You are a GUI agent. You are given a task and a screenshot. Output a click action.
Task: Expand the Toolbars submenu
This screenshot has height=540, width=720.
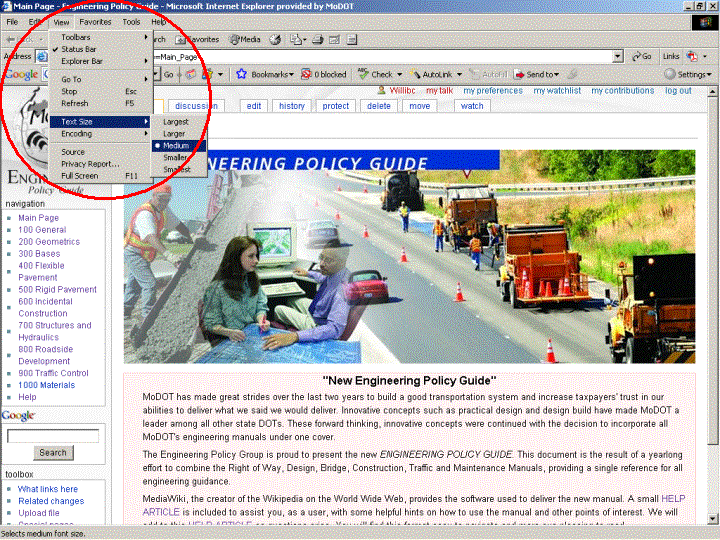[101, 37]
